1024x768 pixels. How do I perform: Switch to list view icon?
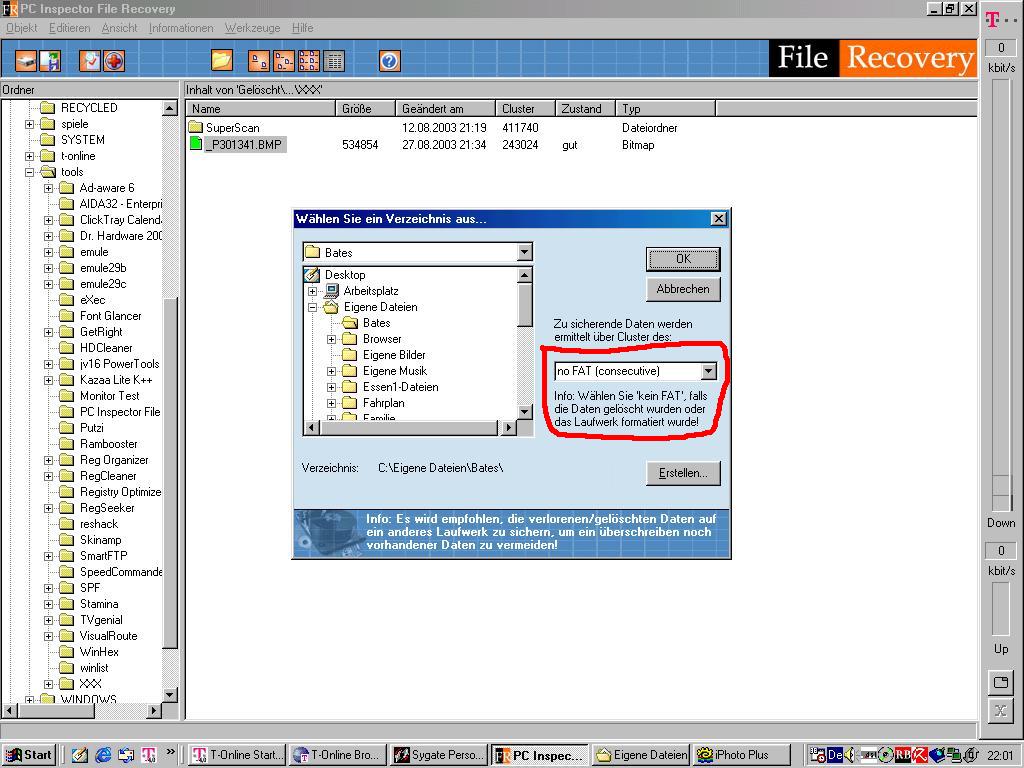tap(309, 61)
